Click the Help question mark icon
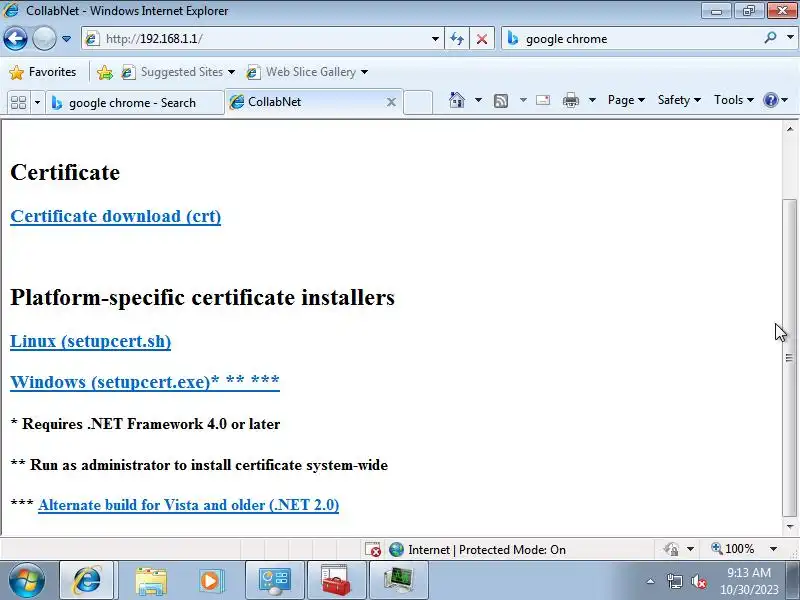 [770, 100]
